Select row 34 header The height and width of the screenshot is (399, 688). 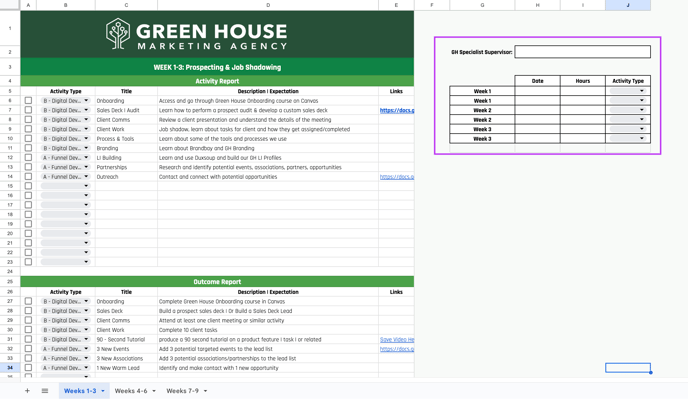coord(10,368)
